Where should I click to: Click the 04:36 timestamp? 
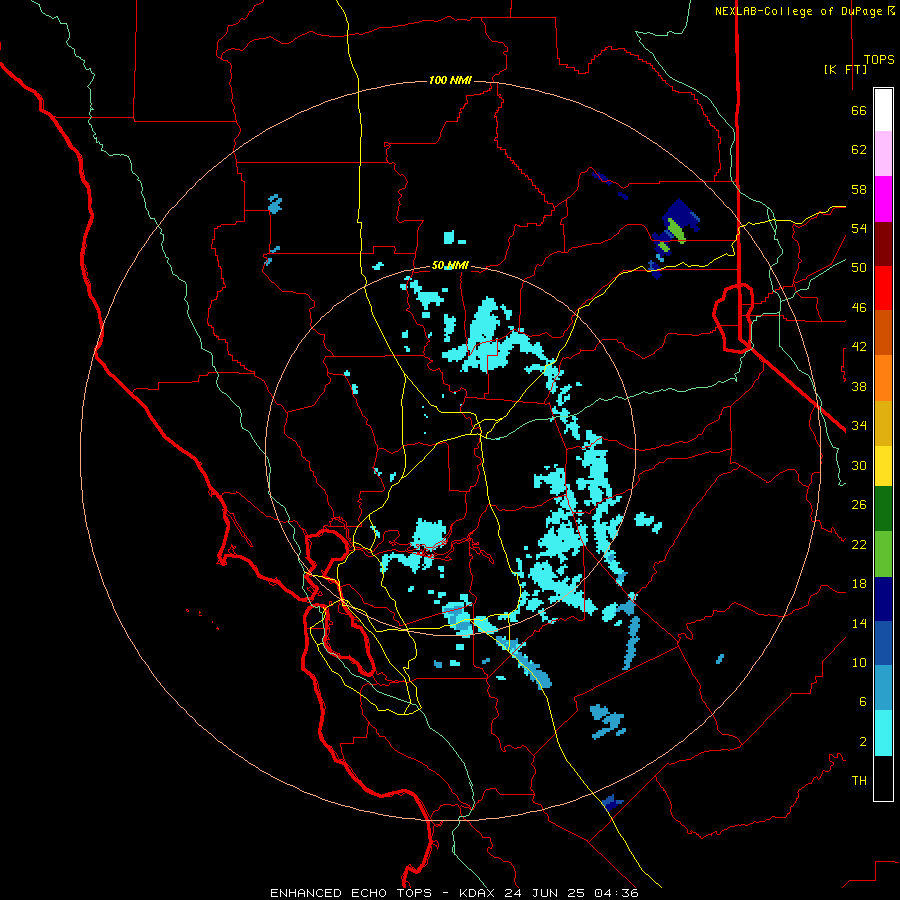[x=615, y=893]
